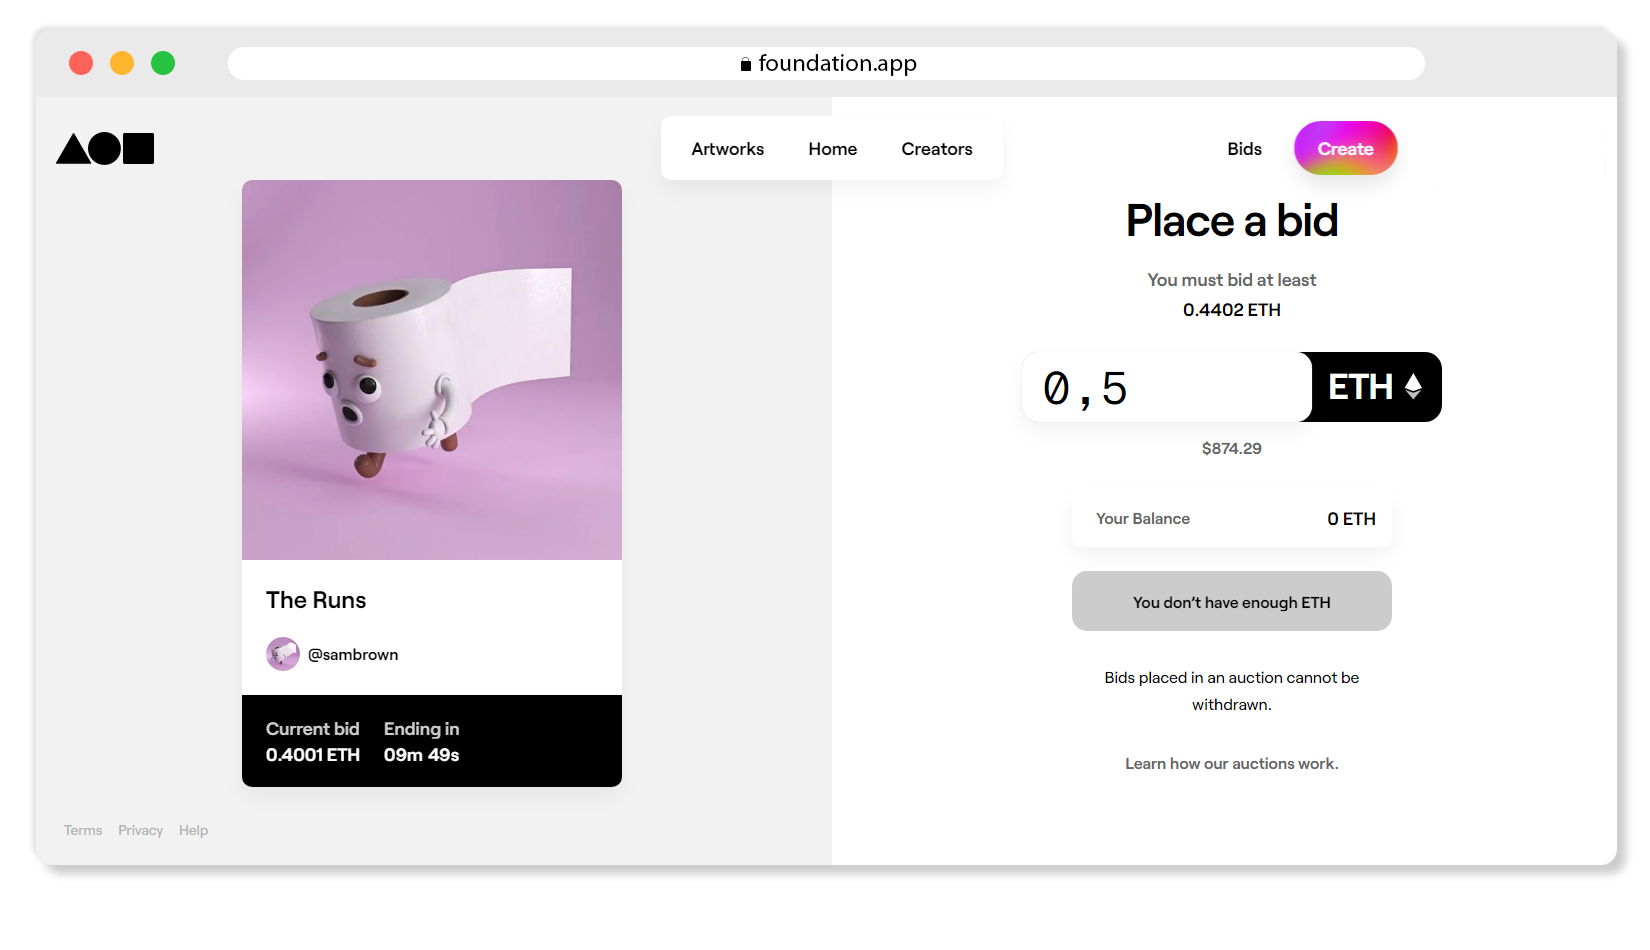Go to the Home nav tab
This screenshot has width=1650, height=950.
[832, 149]
